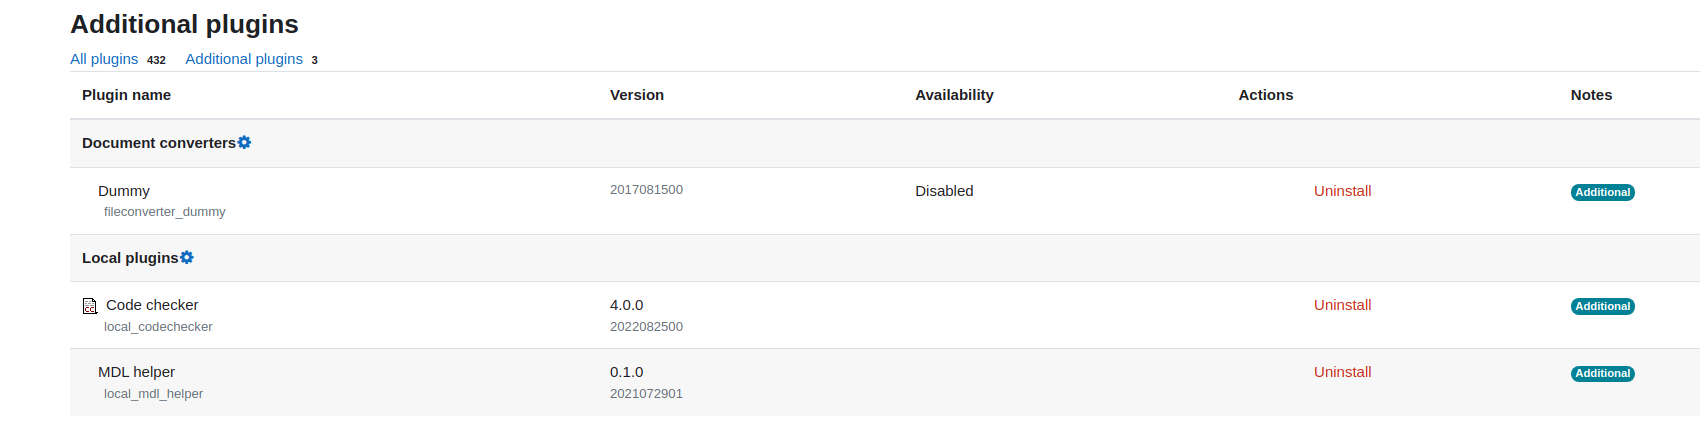Click the Code checker plugin icon
Image resolution: width=1700 pixels, height=421 pixels.
(90, 306)
